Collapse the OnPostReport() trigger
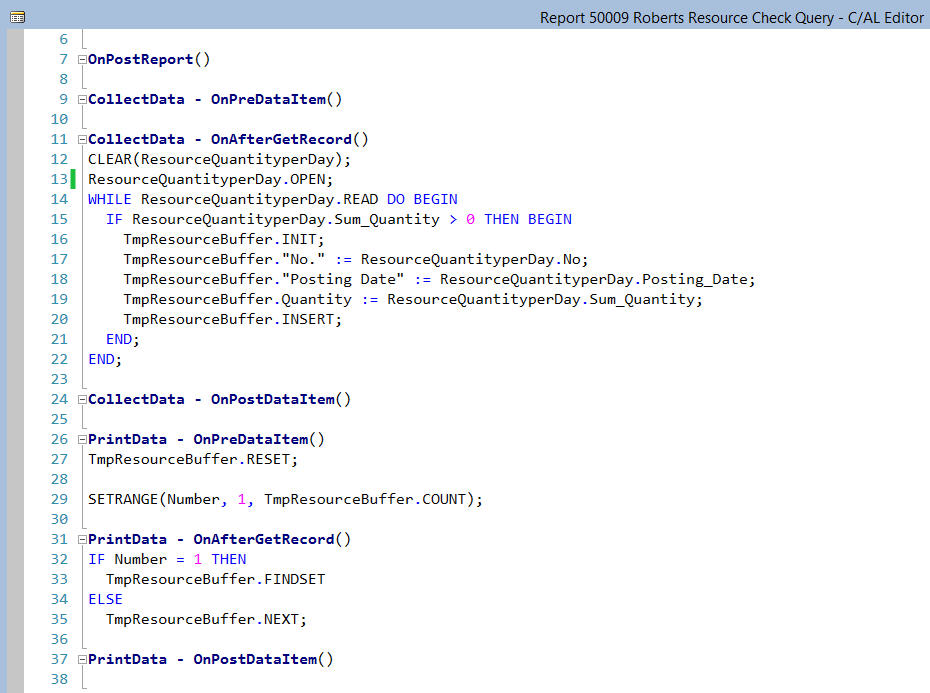 point(82,59)
